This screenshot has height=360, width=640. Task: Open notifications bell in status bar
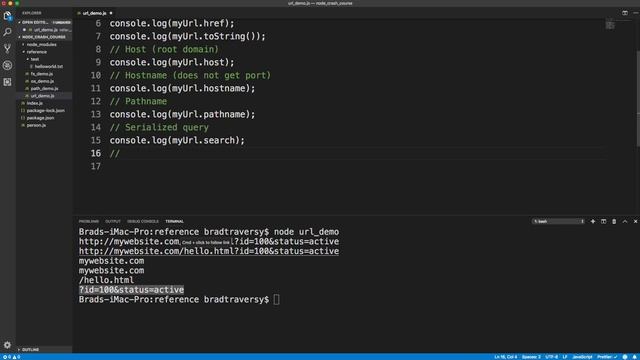(x=635, y=357)
